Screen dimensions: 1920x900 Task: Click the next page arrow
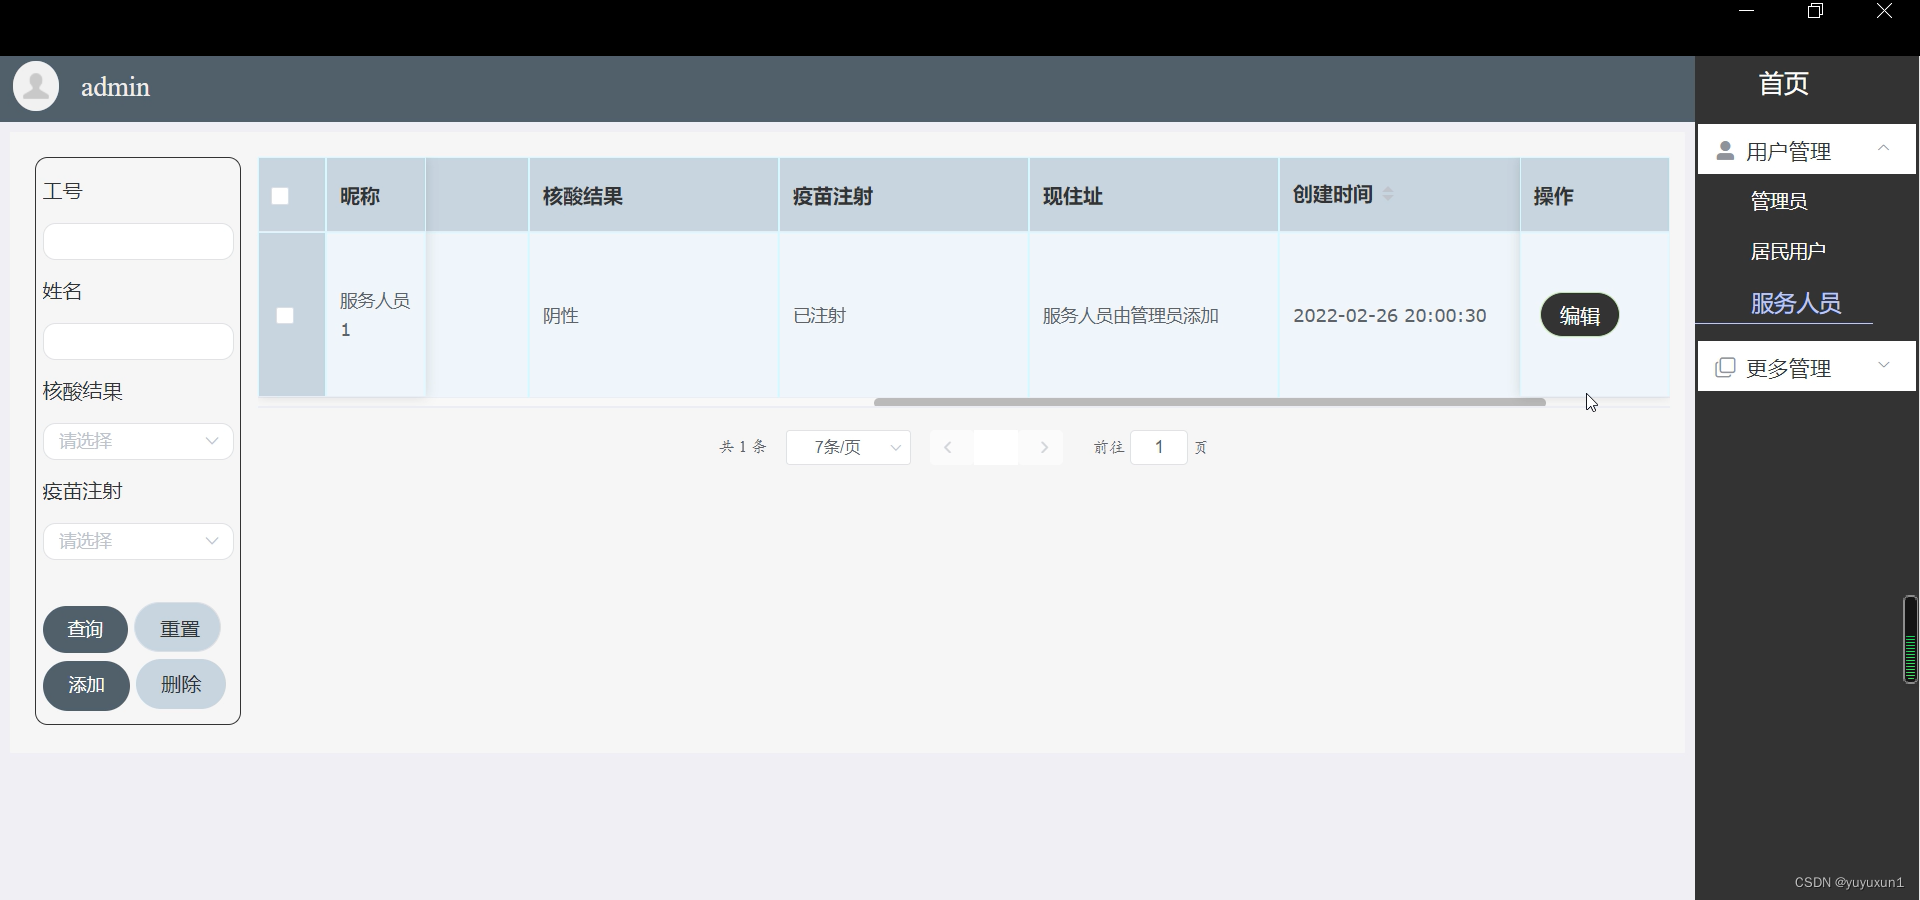tap(1043, 447)
